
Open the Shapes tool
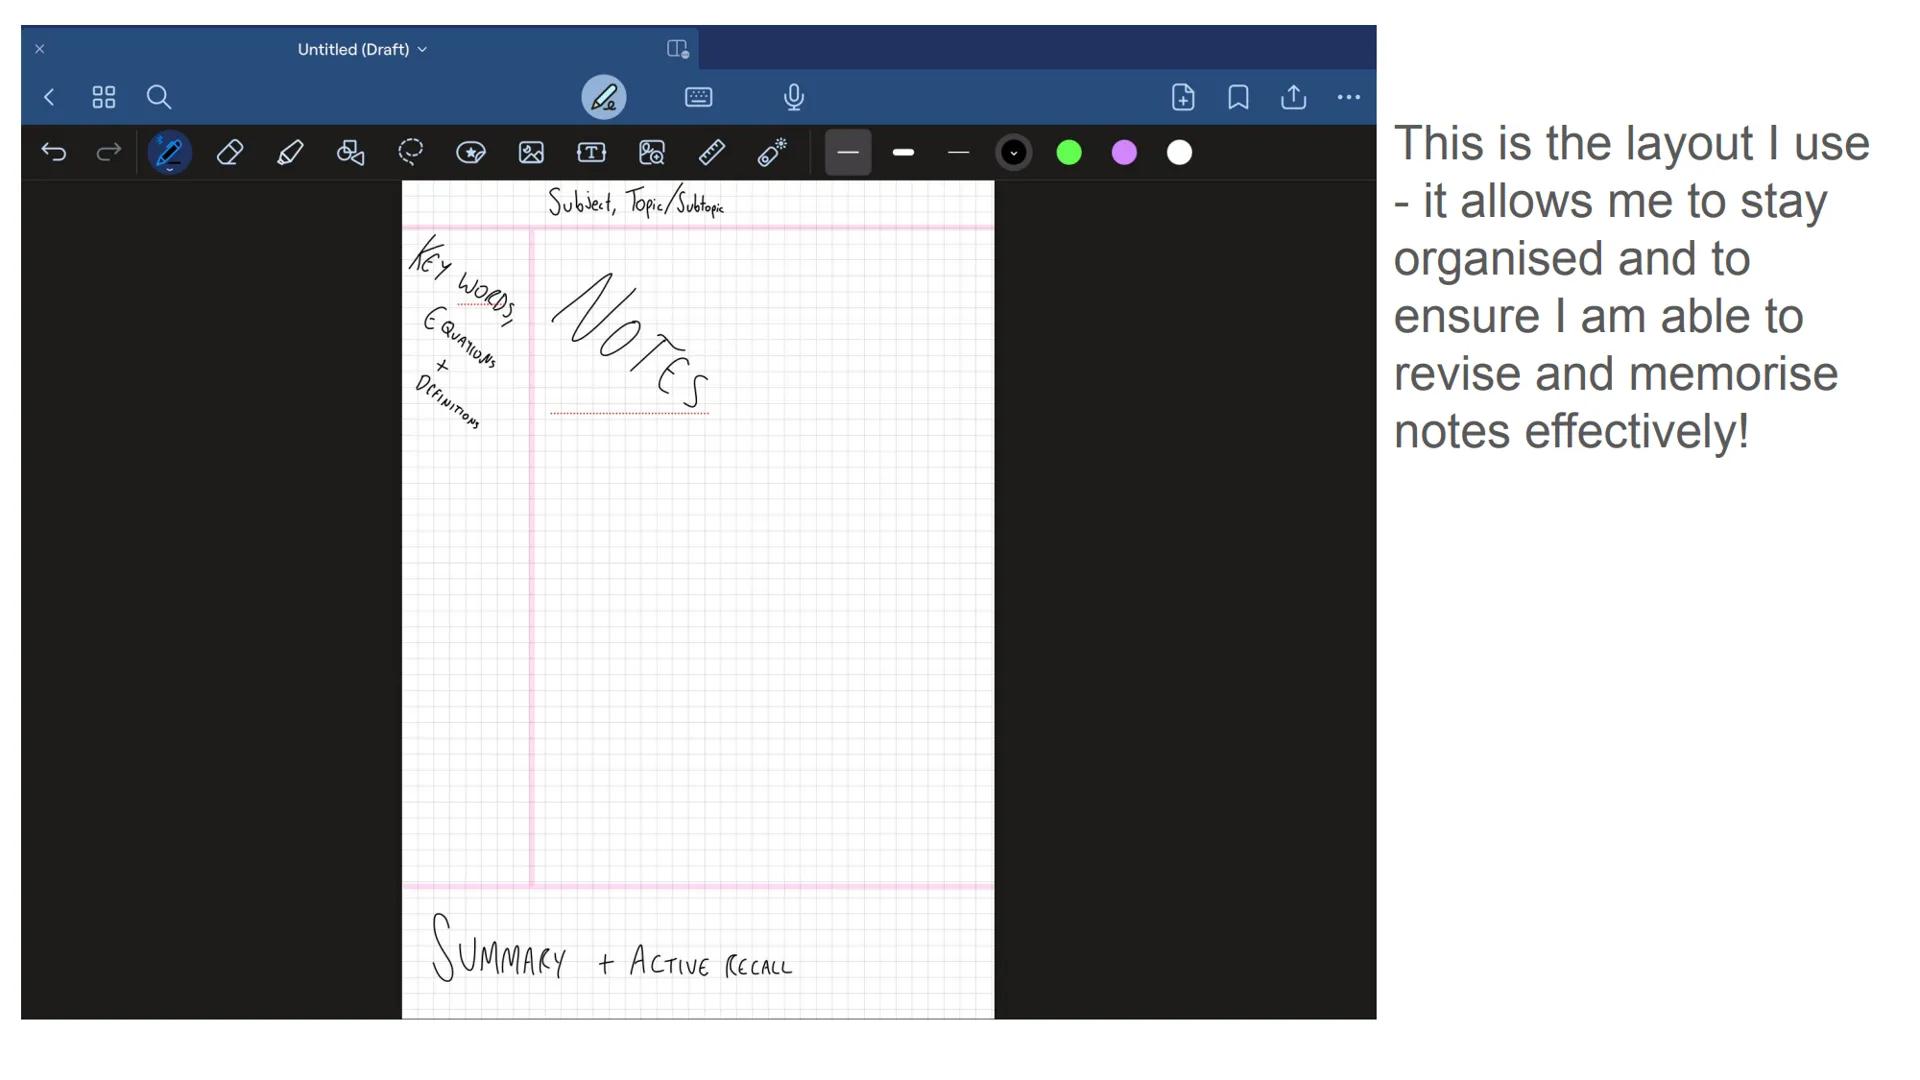pos(351,152)
